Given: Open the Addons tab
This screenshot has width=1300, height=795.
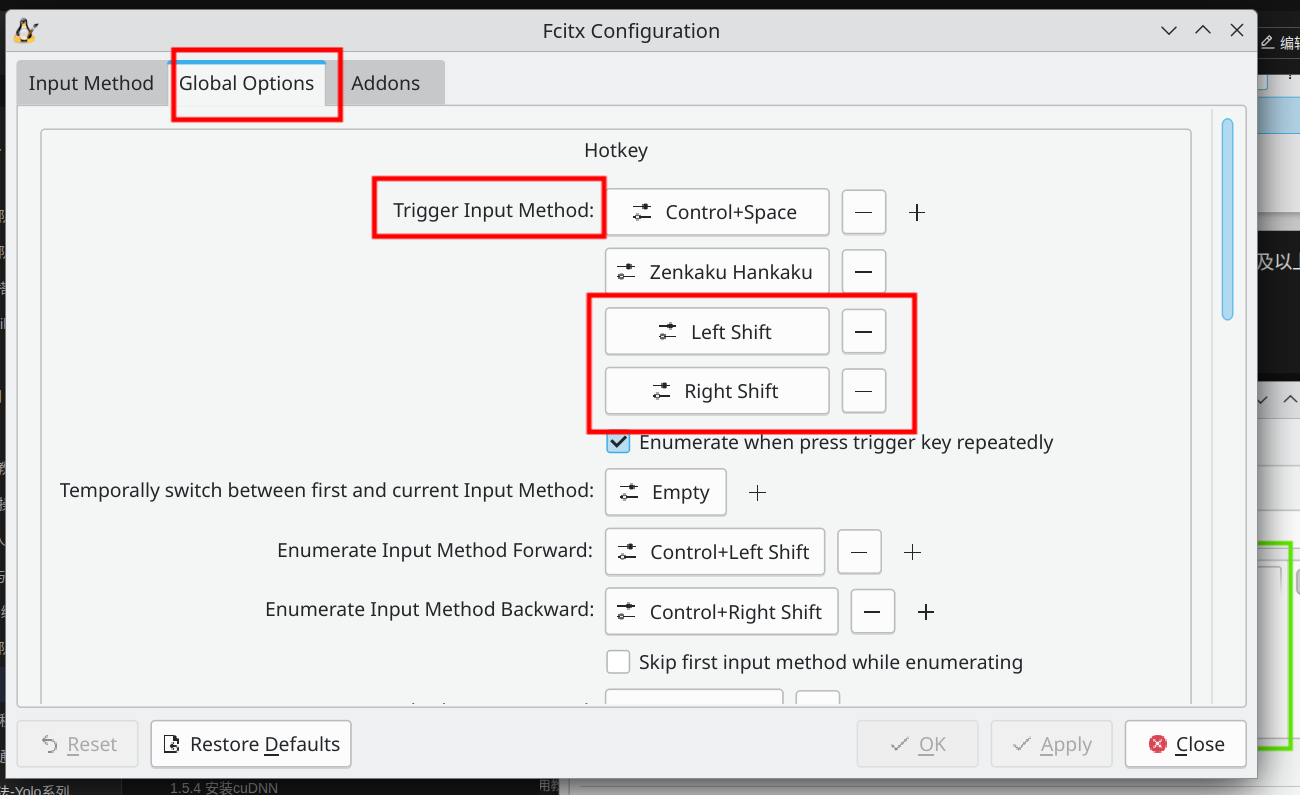Looking at the screenshot, I should coord(386,83).
